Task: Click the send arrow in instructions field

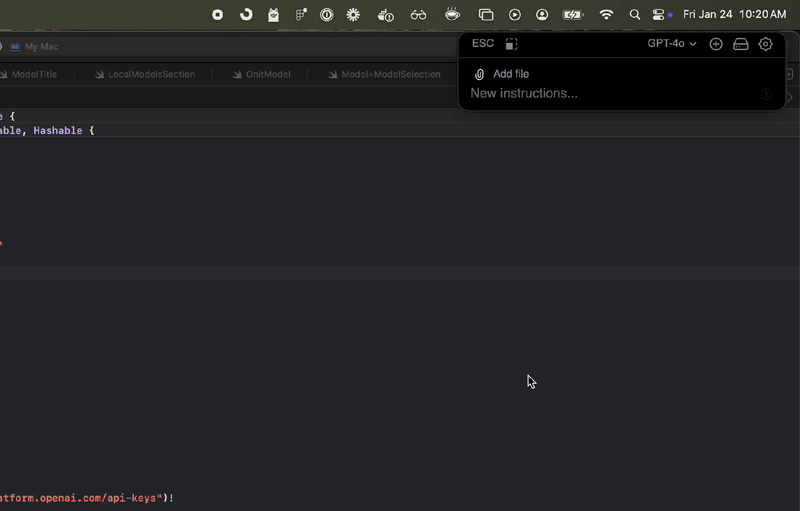Action: pos(766,95)
